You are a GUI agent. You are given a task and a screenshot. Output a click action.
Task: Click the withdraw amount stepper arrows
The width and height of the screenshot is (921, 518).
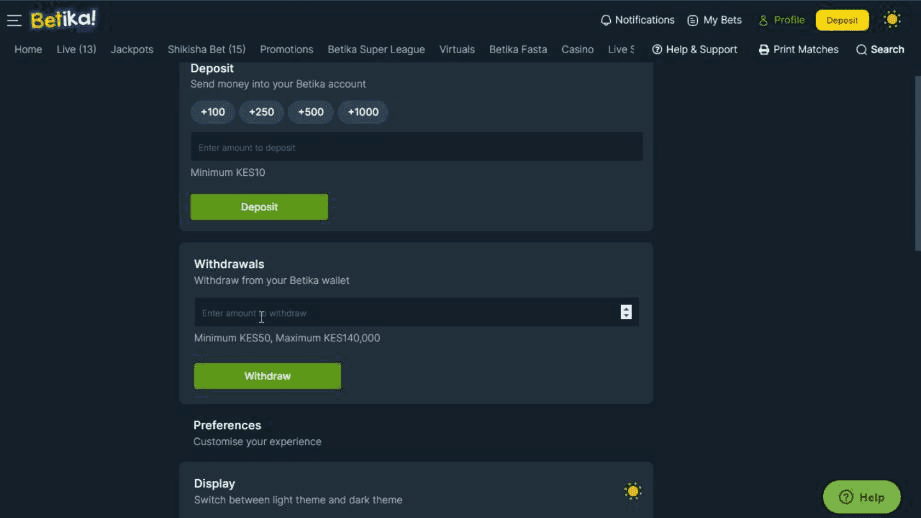tap(626, 312)
